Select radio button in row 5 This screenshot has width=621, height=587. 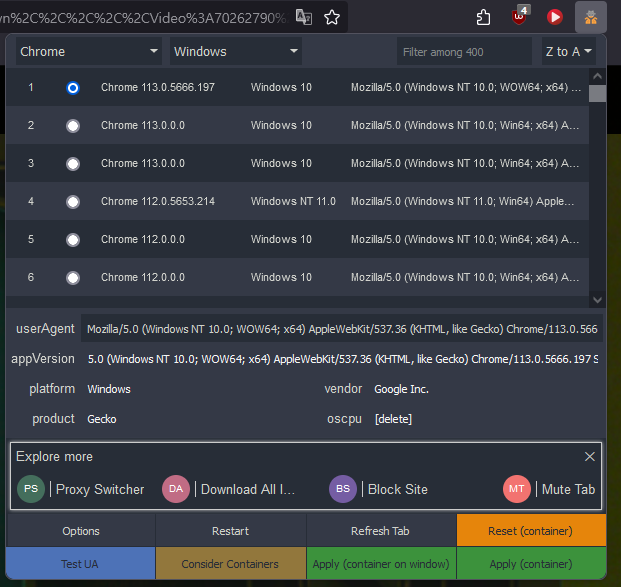pos(73,240)
